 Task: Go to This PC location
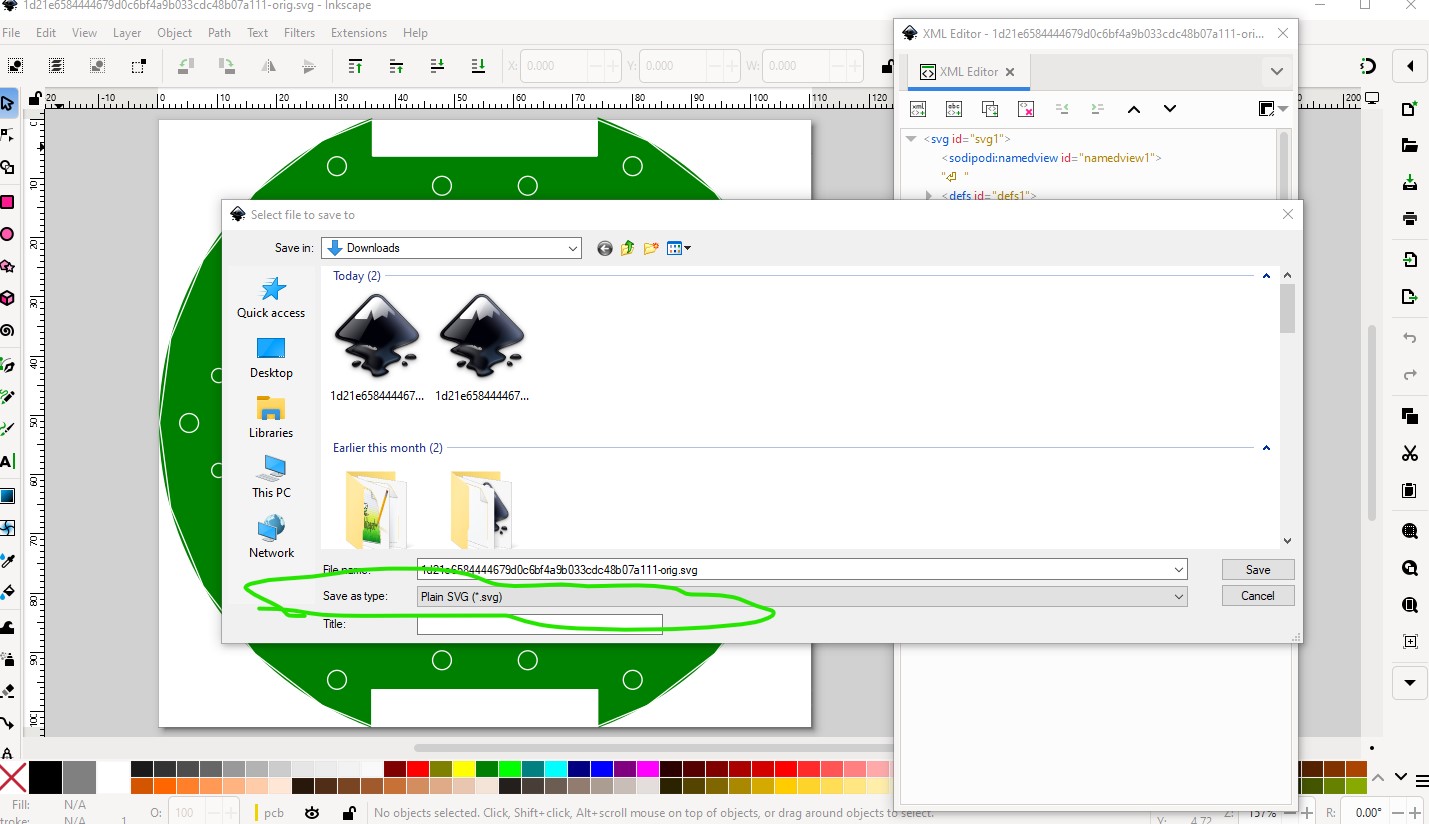coord(271,477)
